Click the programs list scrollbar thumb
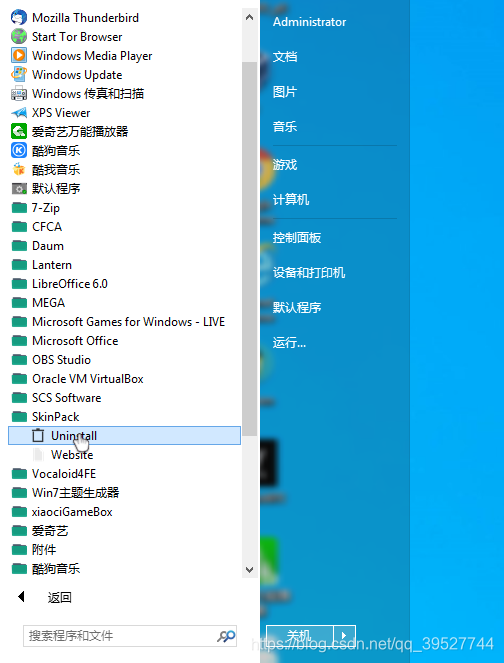The width and height of the screenshot is (504, 663). [x=249, y=249]
